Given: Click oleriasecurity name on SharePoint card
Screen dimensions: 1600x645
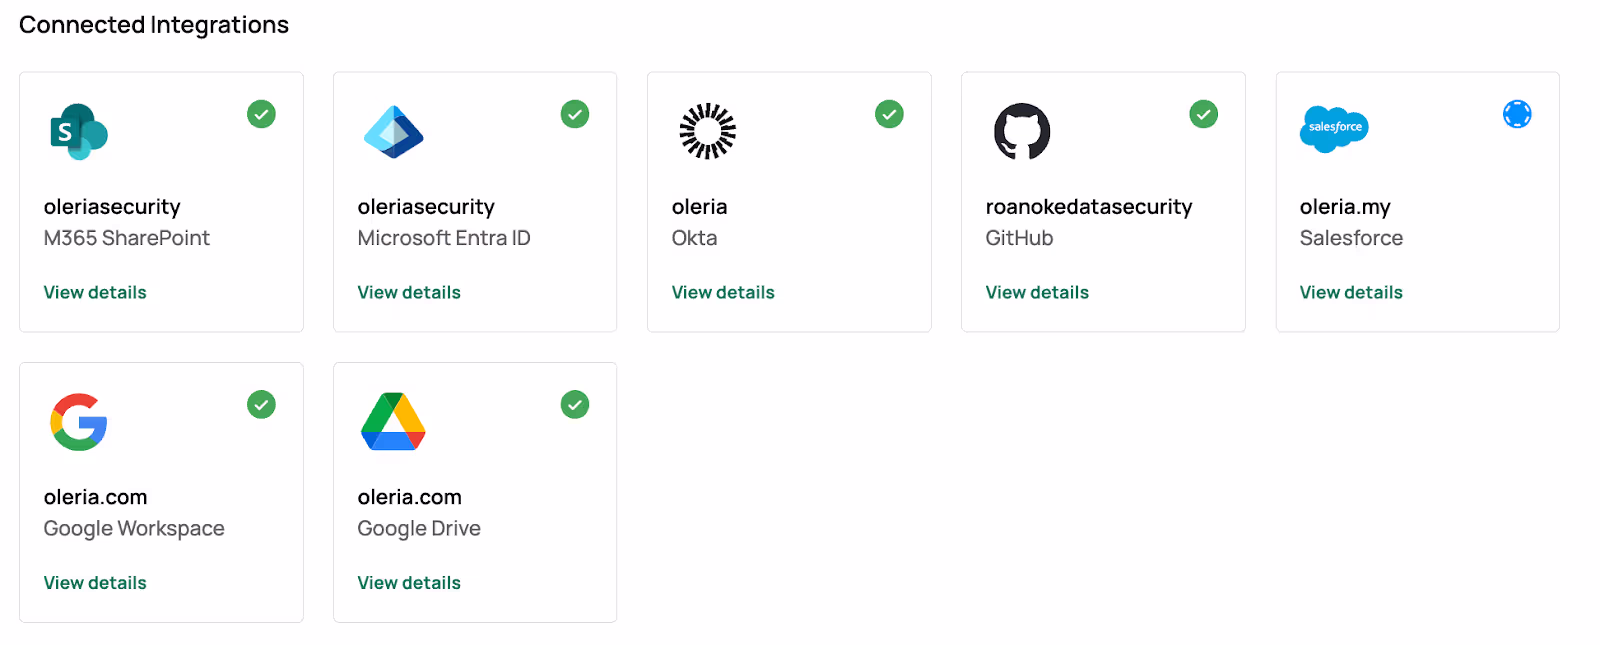Looking at the screenshot, I should 112,207.
